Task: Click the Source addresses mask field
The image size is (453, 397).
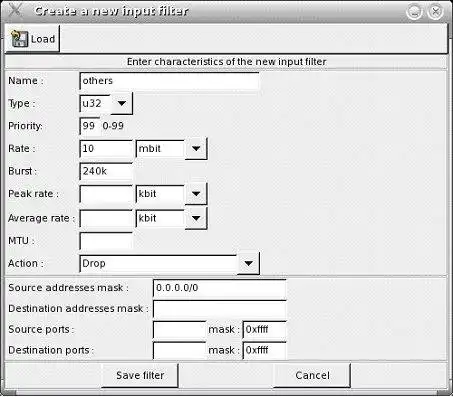Action: [219, 288]
